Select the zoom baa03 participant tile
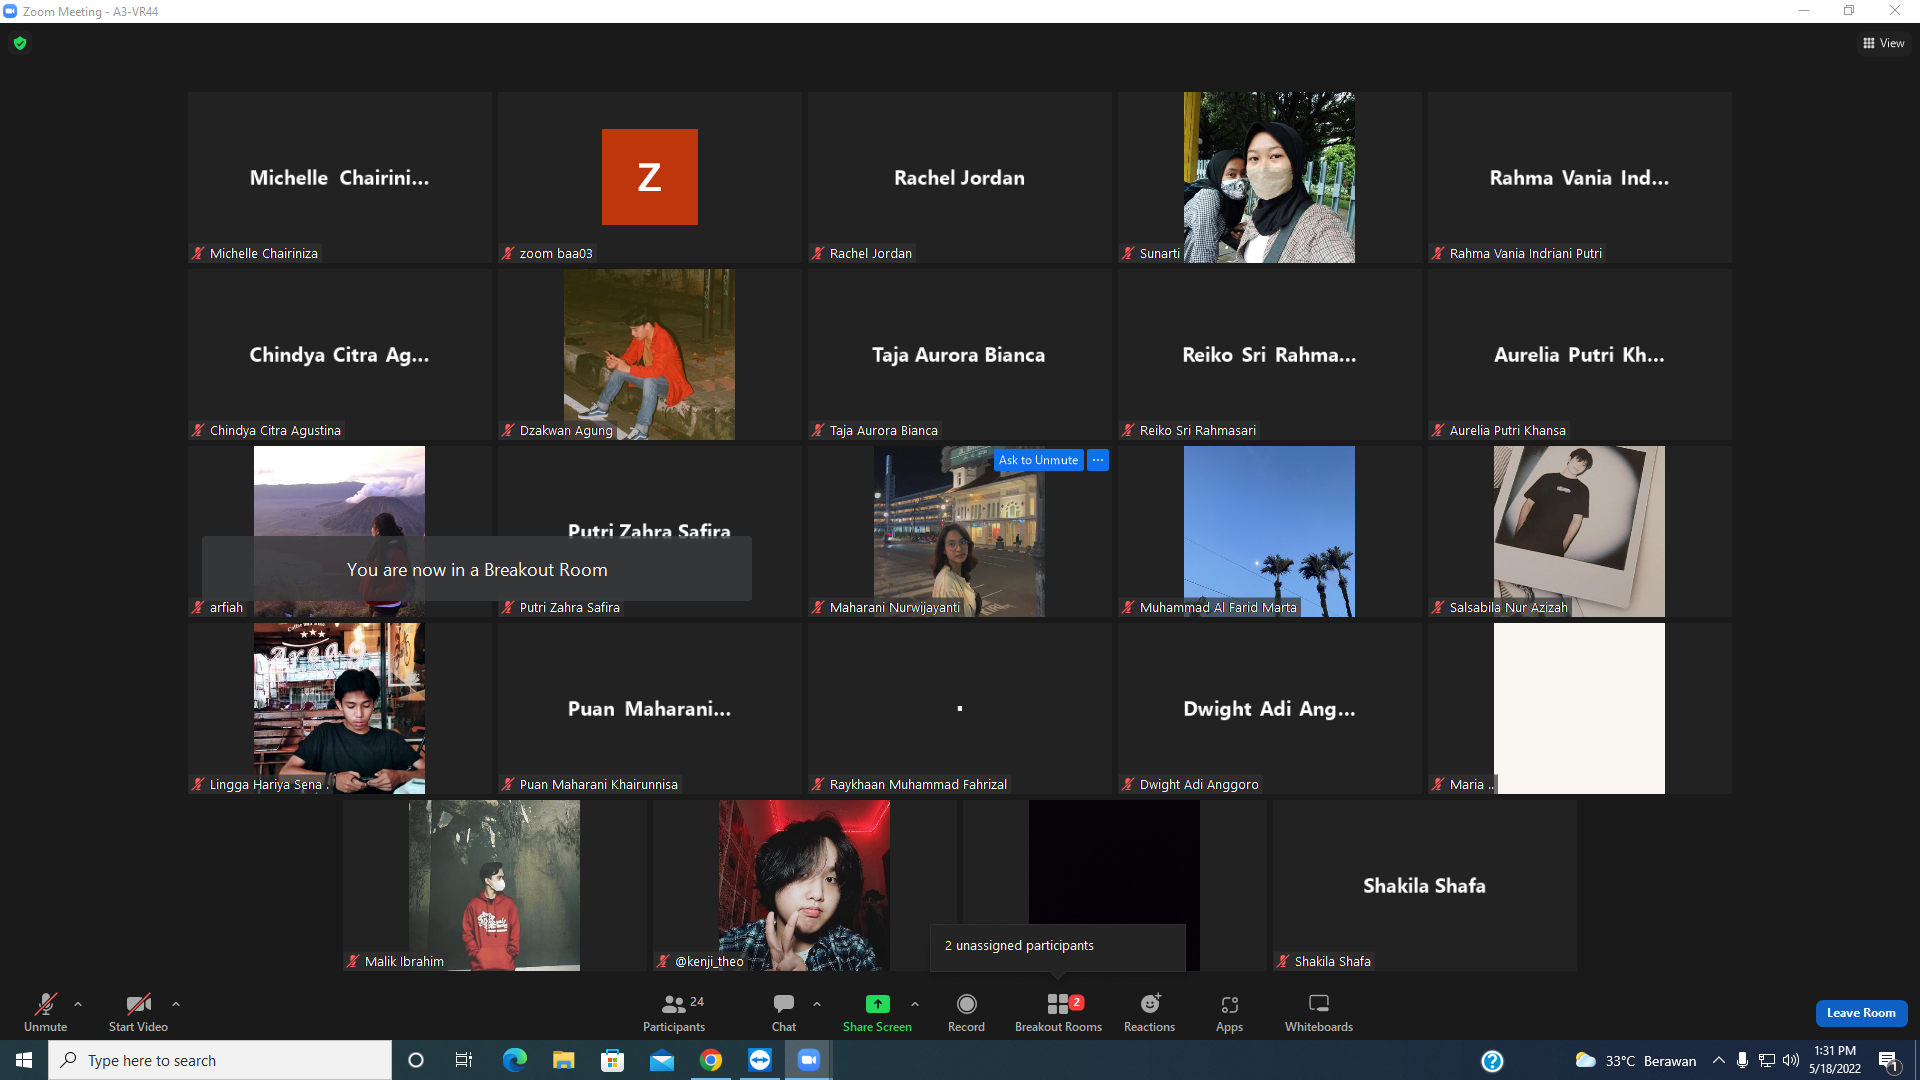The height and width of the screenshot is (1080, 1920). coord(650,177)
